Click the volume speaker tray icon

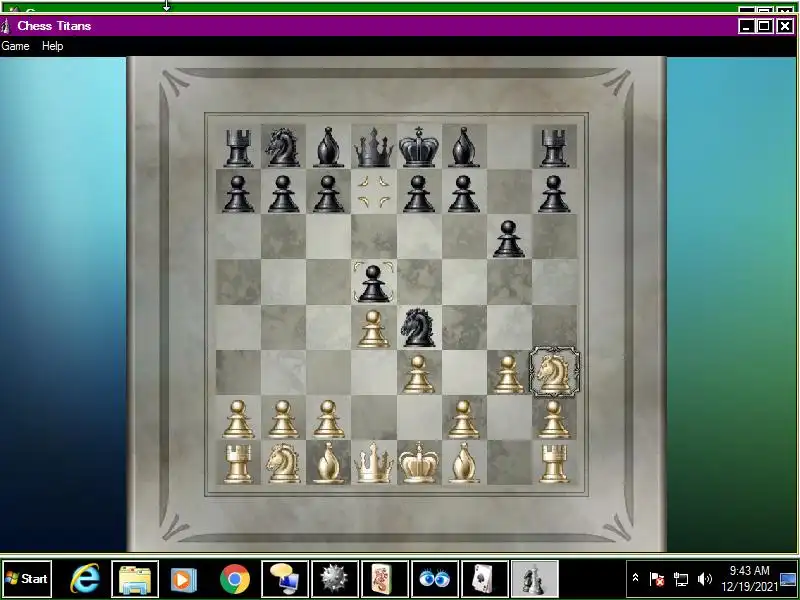(x=705, y=579)
